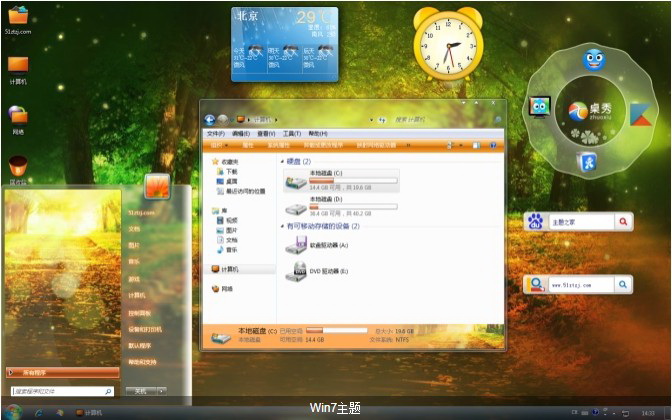Open the arrow next to 关机 button

(162, 391)
